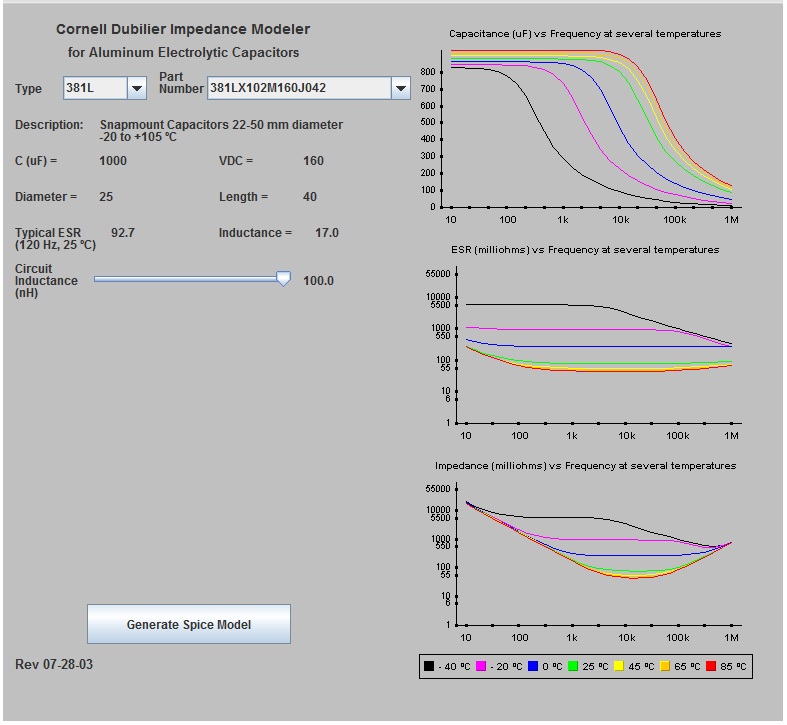The width and height of the screenshot is (787, 725).
Task: Click the Generate Spice Model button
Action: click(189, 624)
